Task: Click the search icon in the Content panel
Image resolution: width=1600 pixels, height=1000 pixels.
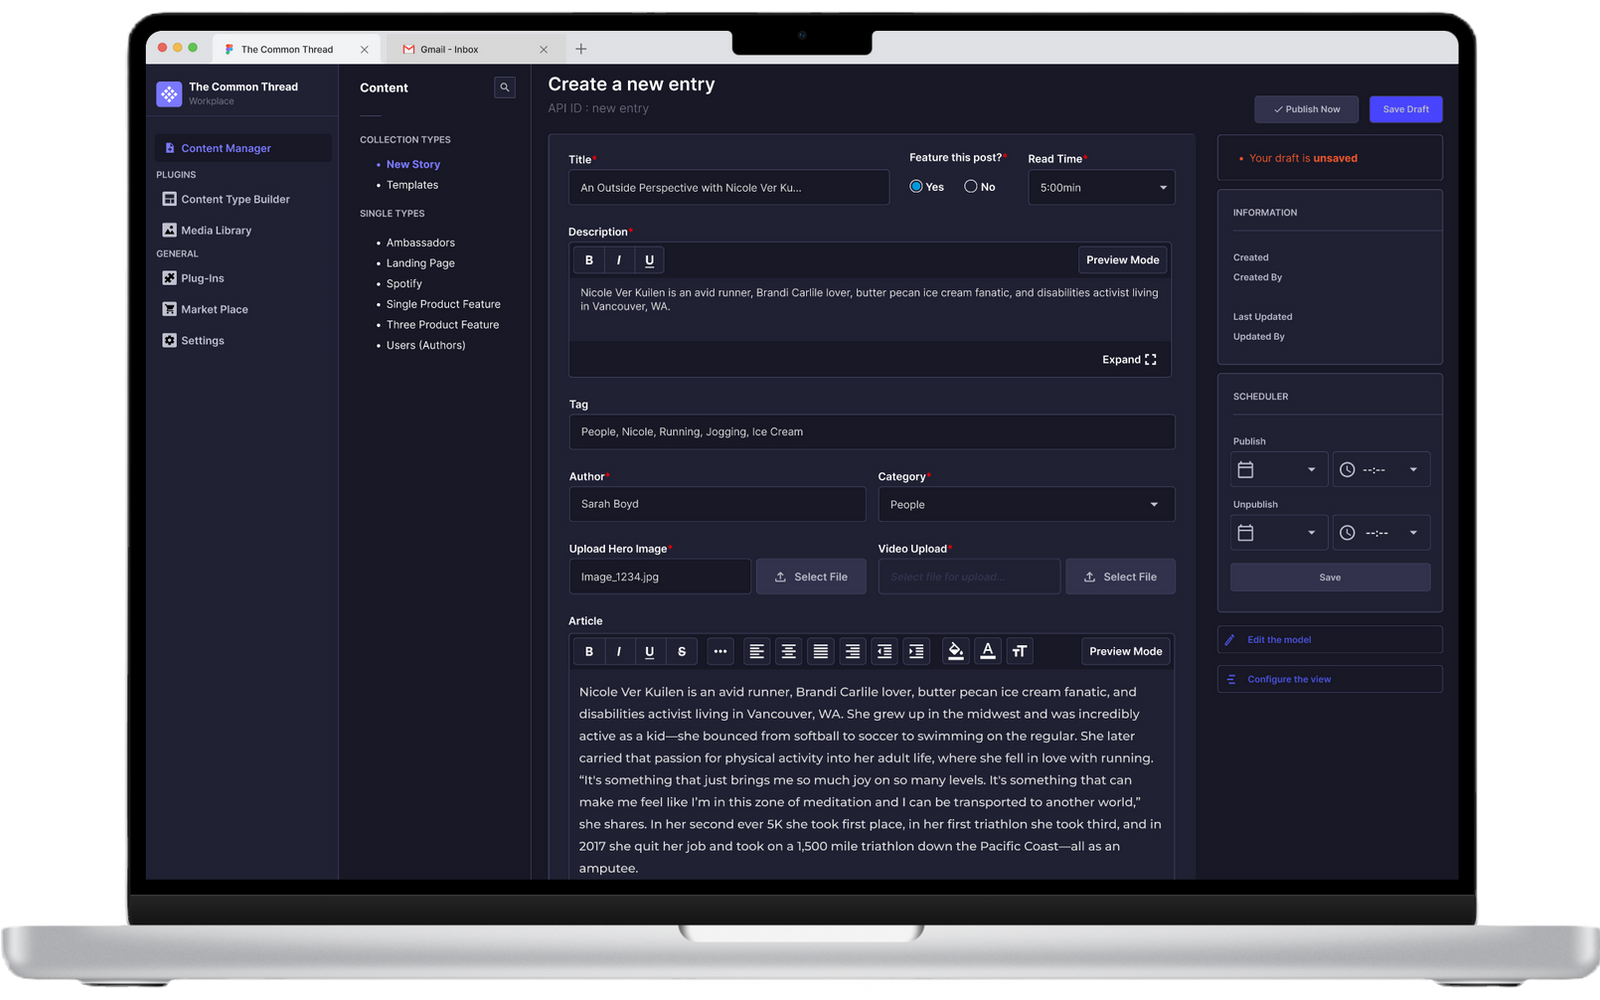Action: 505,88
